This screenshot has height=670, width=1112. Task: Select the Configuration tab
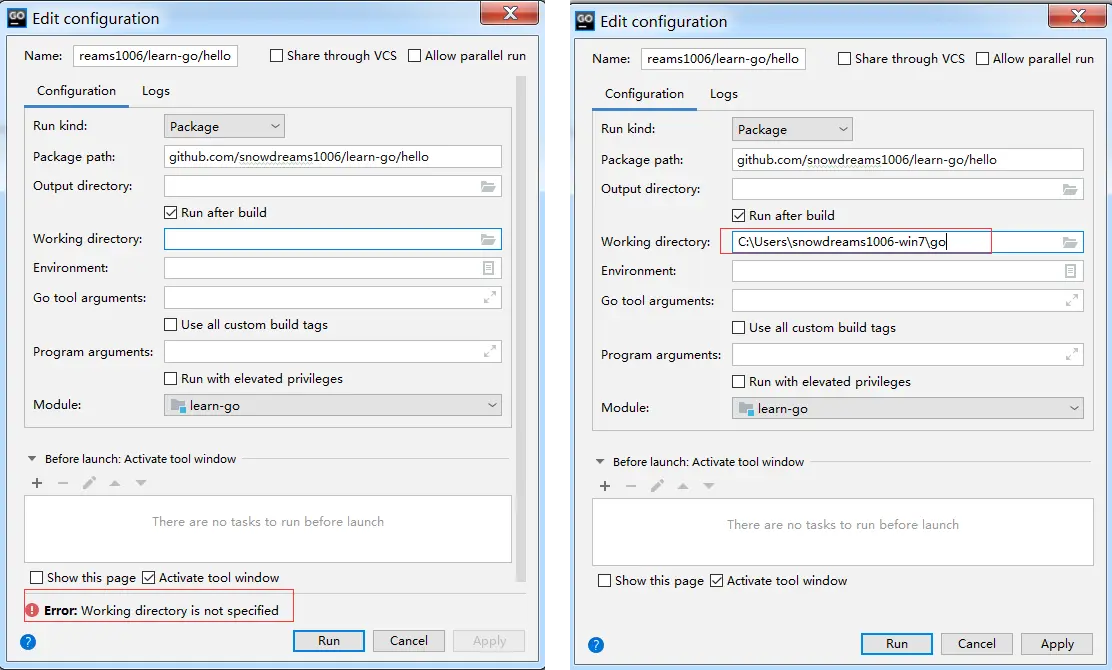[76, 90]
